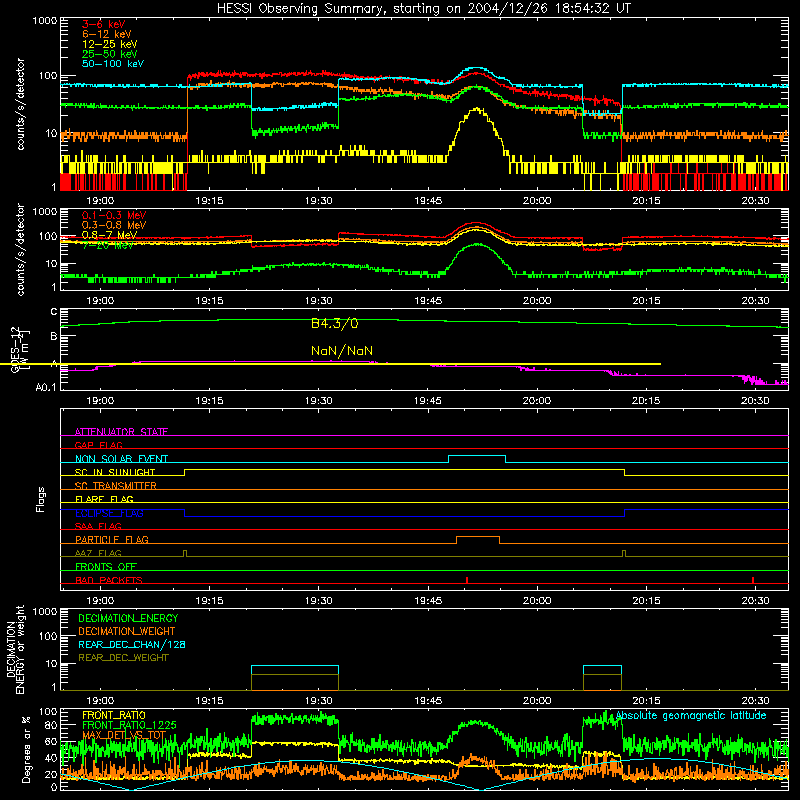Click the REAR_DEC_WEIGHT legend label
Screen dimensions: 800x800
click(123, 658)
